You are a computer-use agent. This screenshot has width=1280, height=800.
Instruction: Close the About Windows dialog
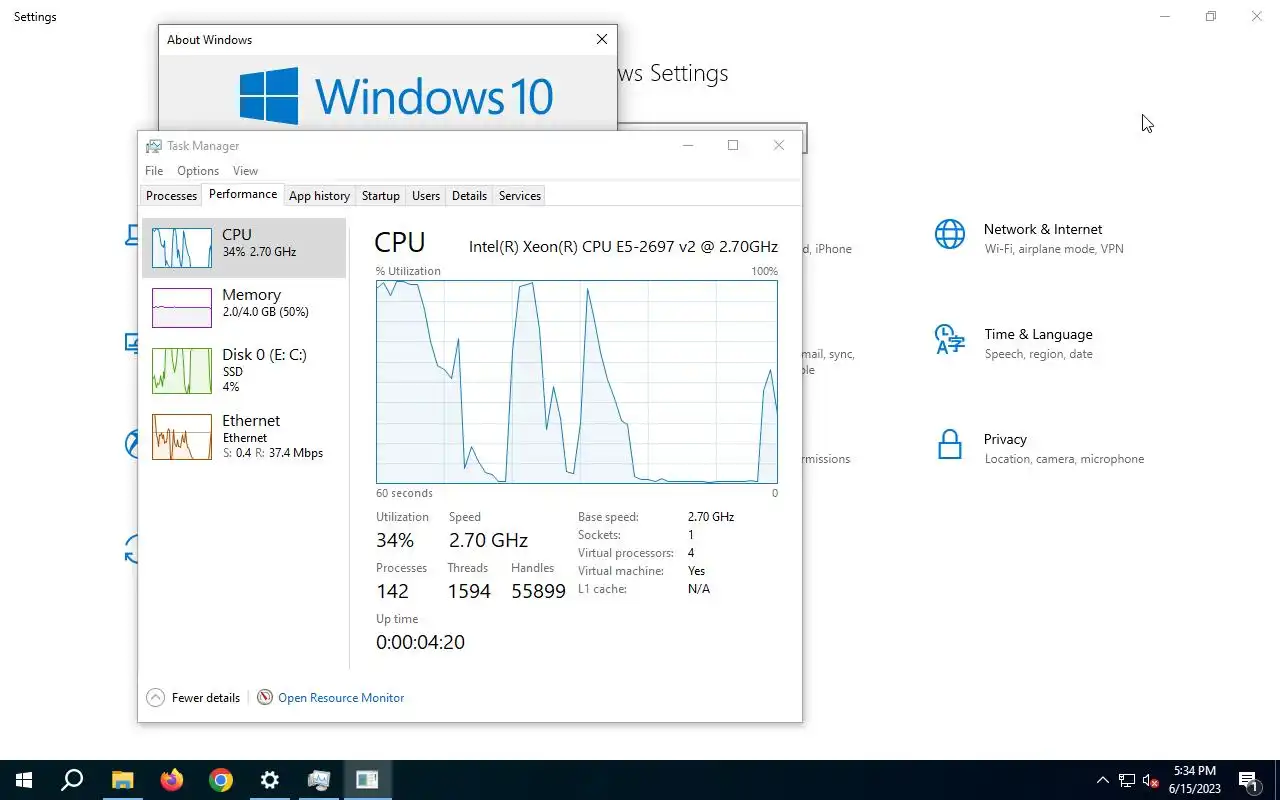601,40
